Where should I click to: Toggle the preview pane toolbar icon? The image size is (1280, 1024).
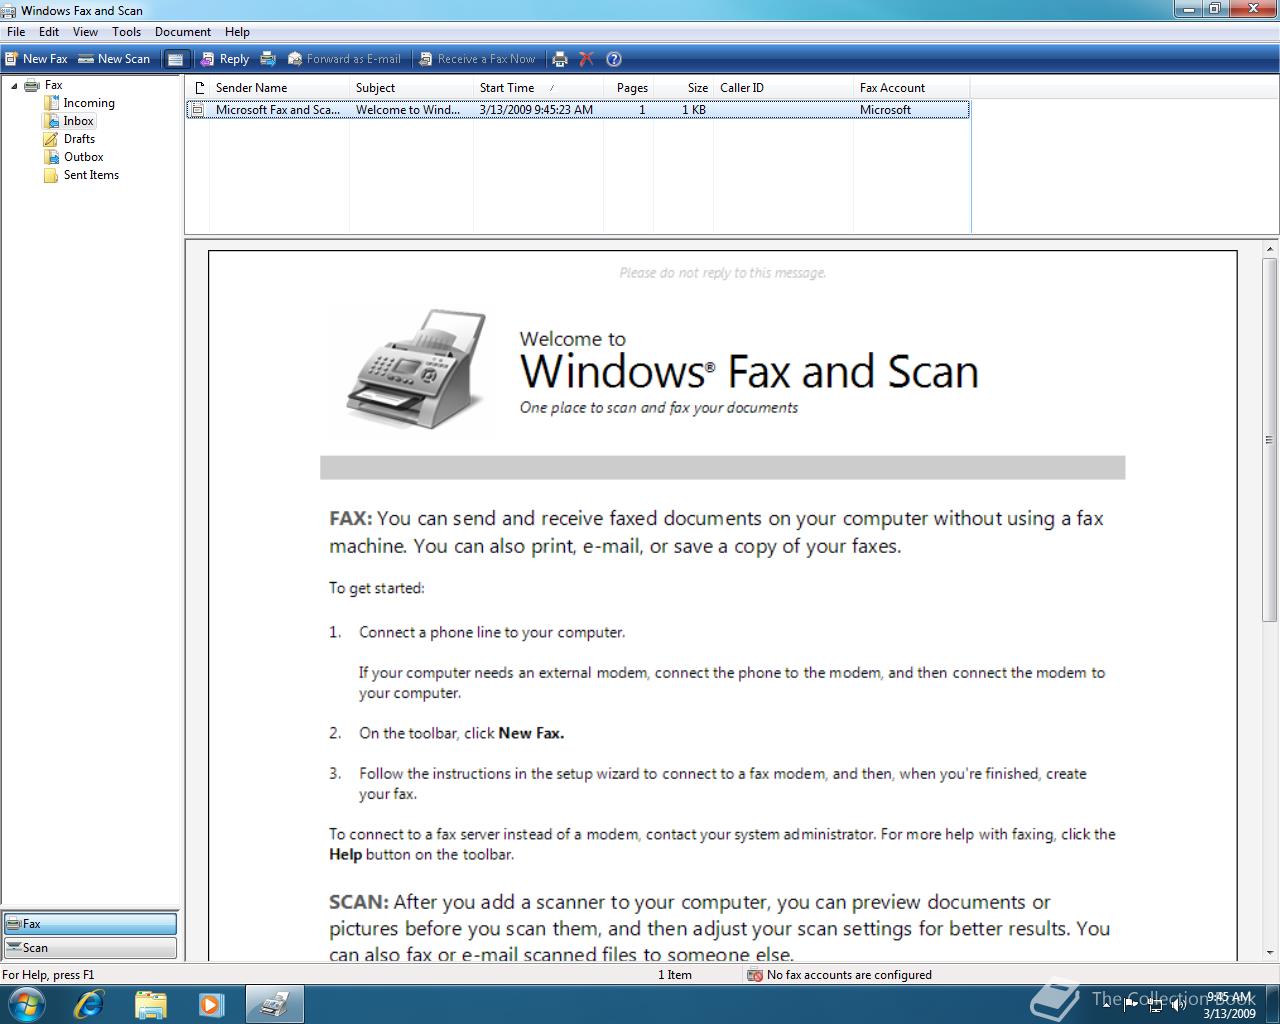click(x=175, y=59)
